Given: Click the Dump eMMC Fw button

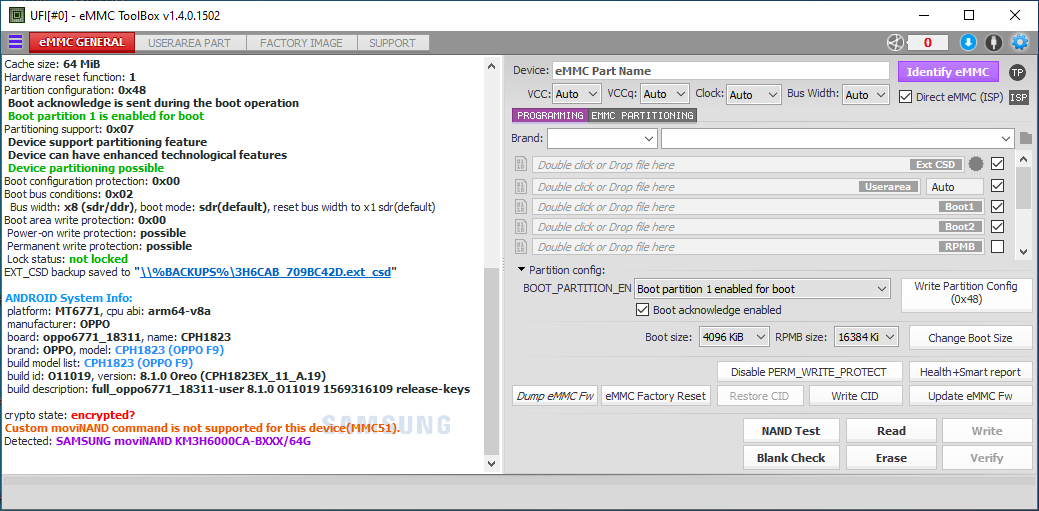Looking at the screenshot, I should (x=555, y=396).
